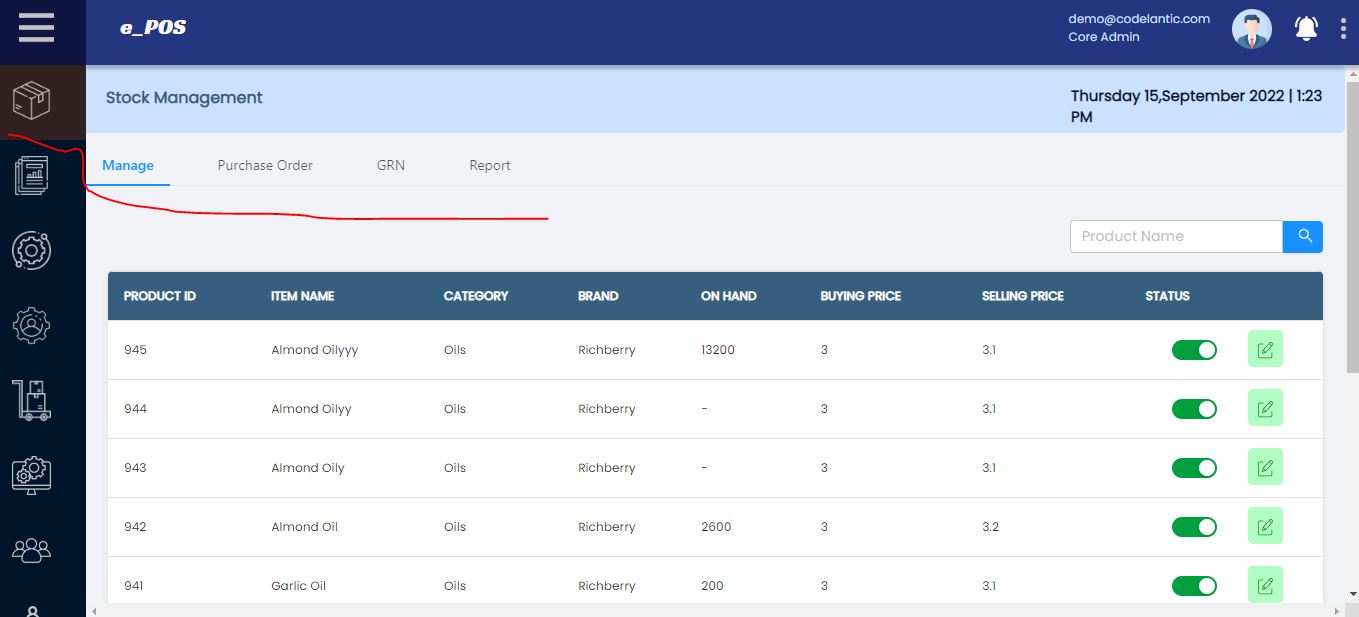This screenshot has width=1359, height=617.
Task: Edit product 944 Almond Oilyy
Action: pos(1265,408)
